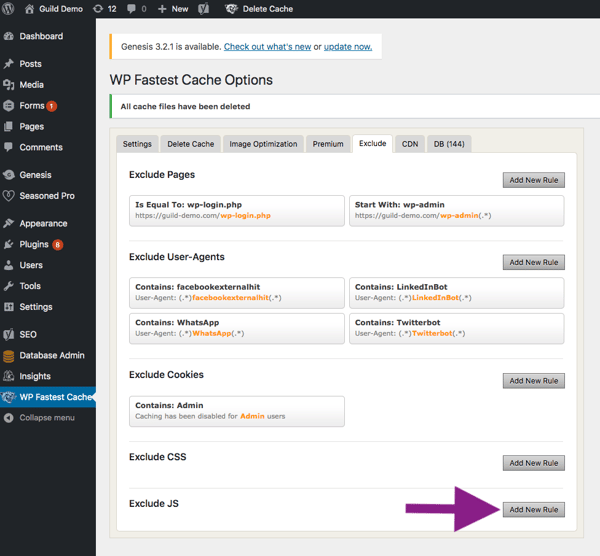The width and height of the screenshot is (600, 556).
Task: Click the Forms icon in sidebar
Action: [8, 106]
